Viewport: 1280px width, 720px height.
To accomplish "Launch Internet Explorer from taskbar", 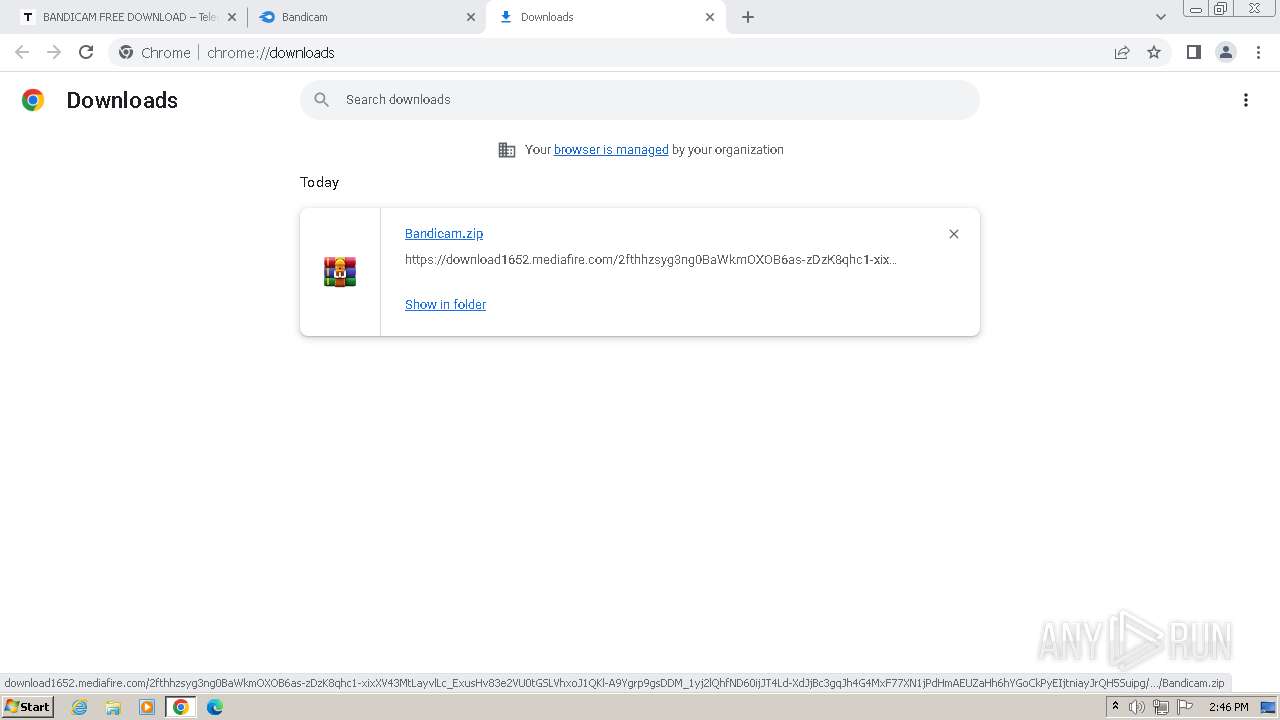I will (80, 707).
